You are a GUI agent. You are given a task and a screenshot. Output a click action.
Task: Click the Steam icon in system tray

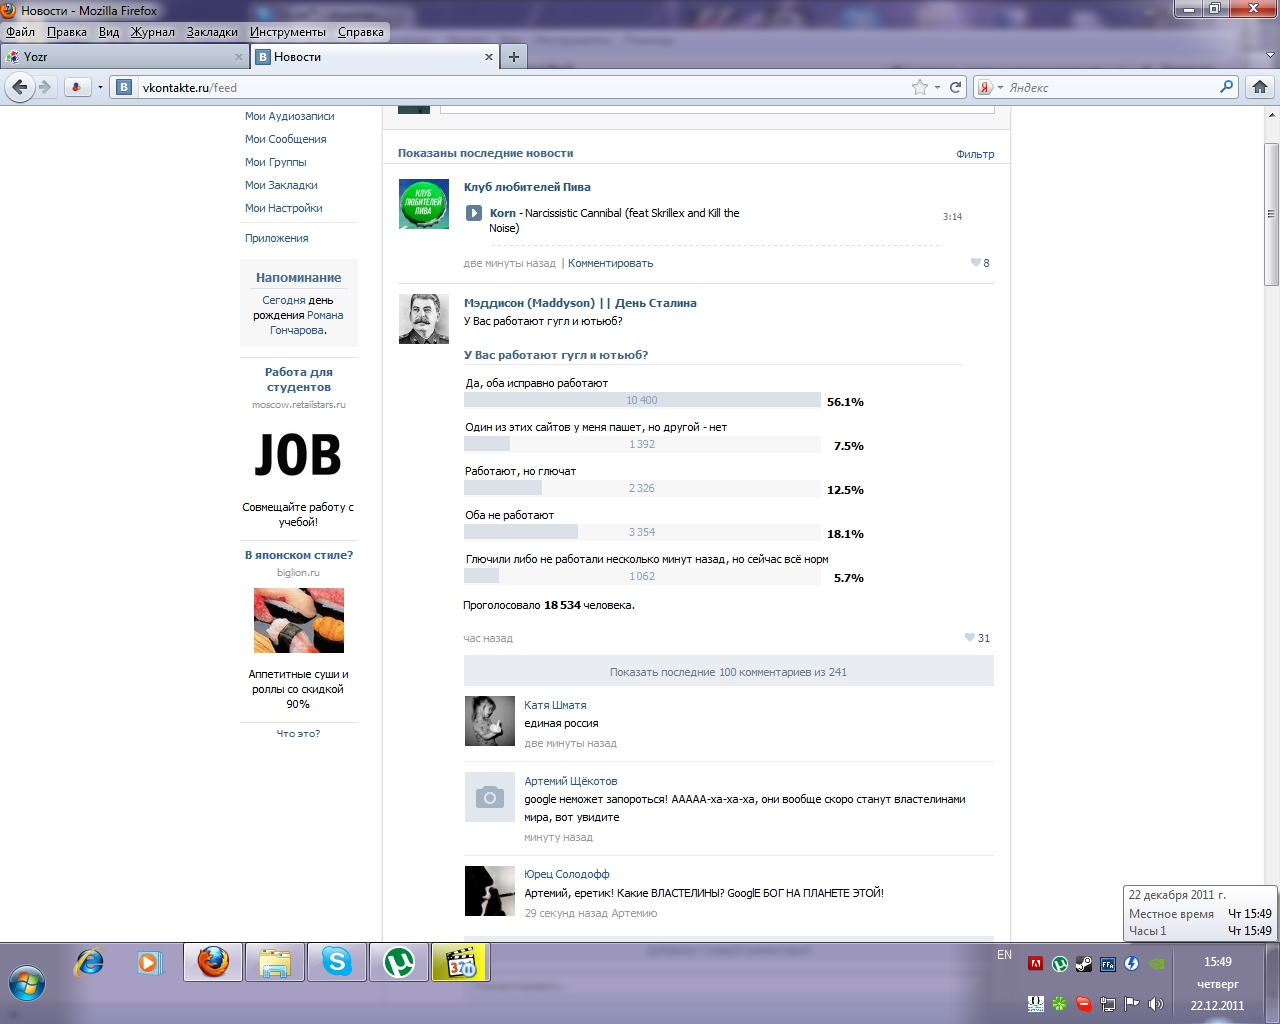1084,964
